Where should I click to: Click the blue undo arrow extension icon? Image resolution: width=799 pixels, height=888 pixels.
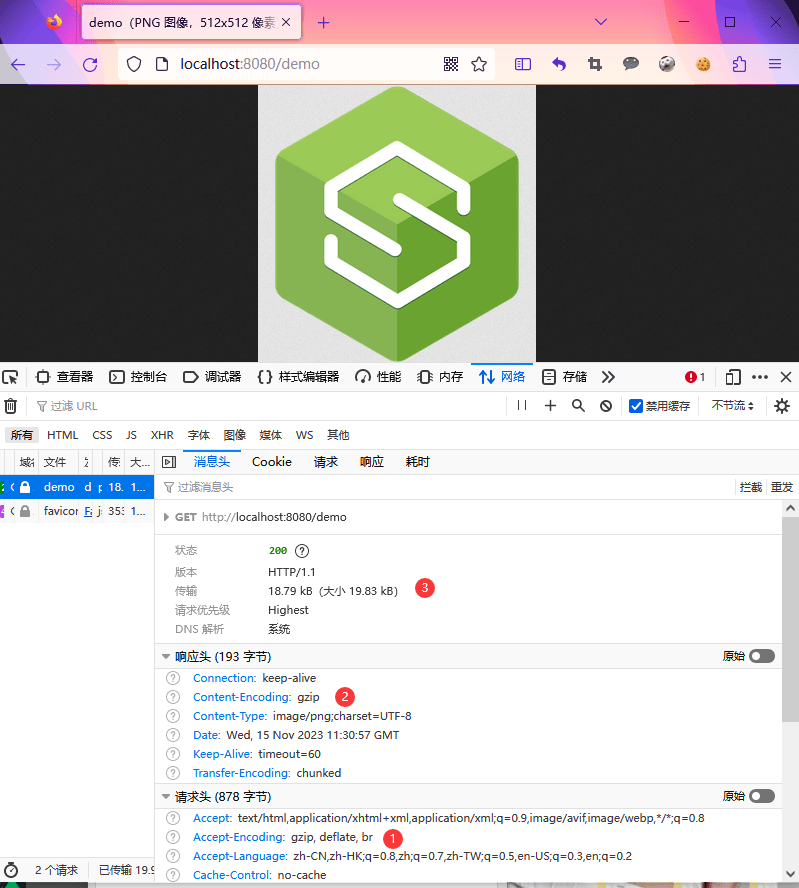559,64
